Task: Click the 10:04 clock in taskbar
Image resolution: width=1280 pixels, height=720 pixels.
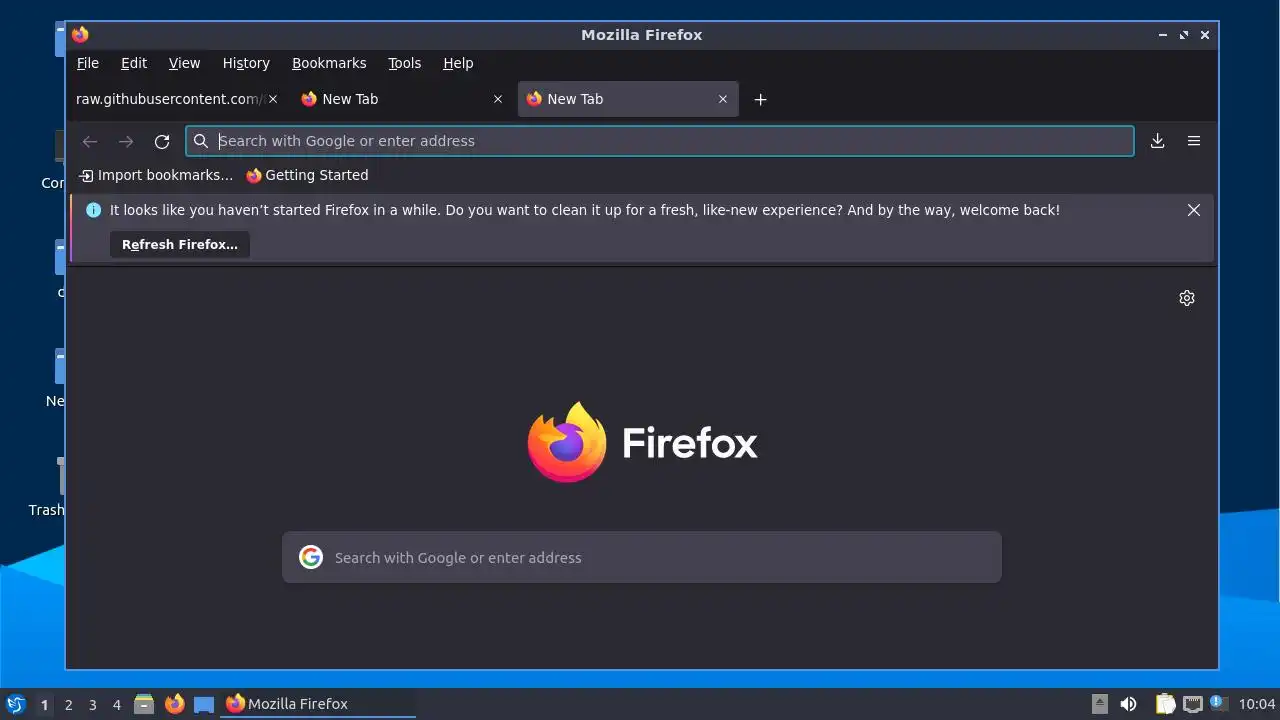Action: 1257,704
